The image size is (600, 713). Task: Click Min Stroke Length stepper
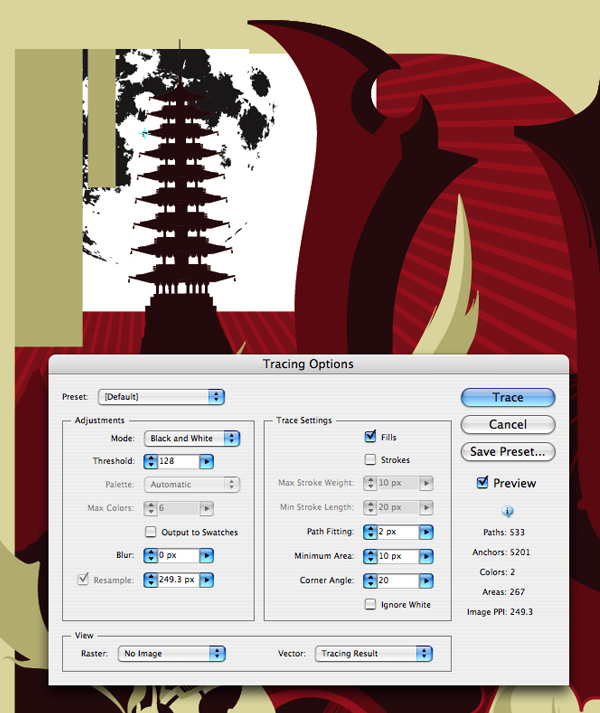[370, 507]
